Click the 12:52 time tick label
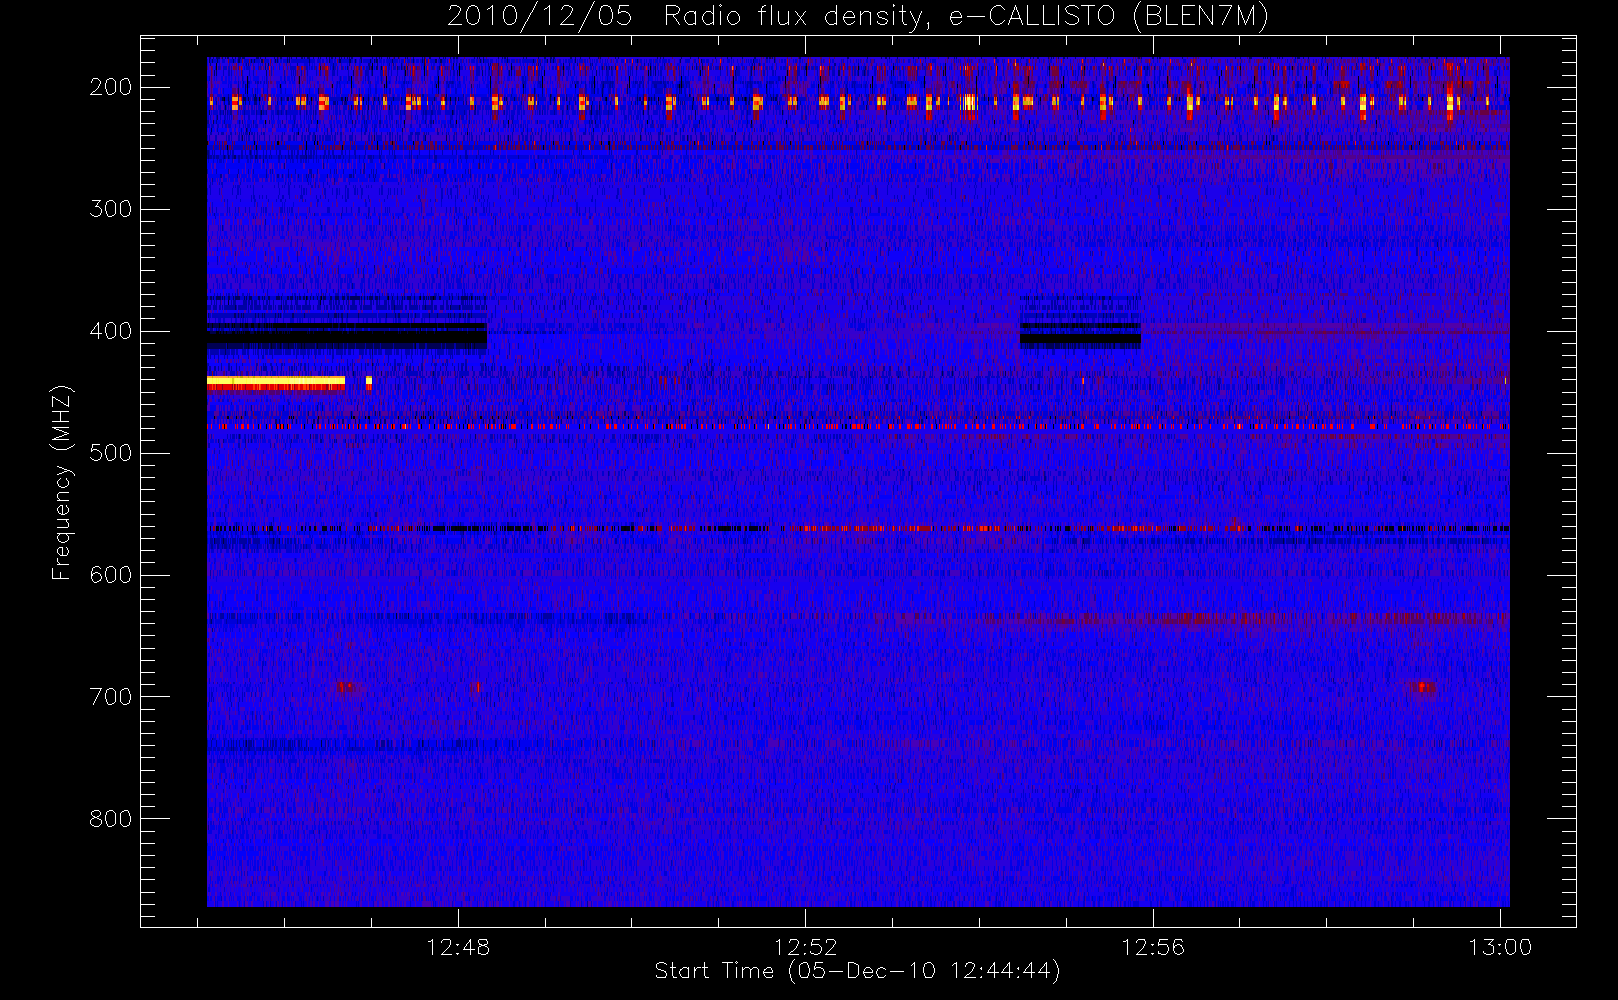Viewport: 1618px width, 1000px height. pyautogui.click(x=805, y=947)
